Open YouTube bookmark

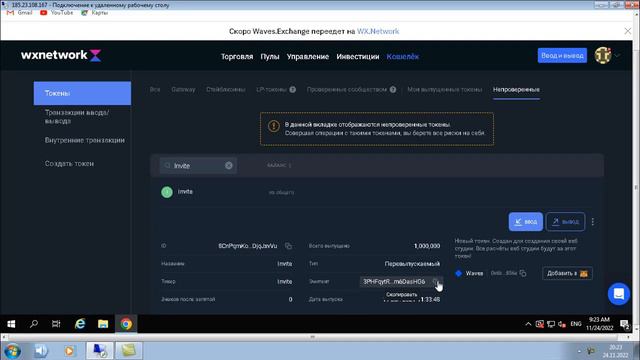(57, 13)
